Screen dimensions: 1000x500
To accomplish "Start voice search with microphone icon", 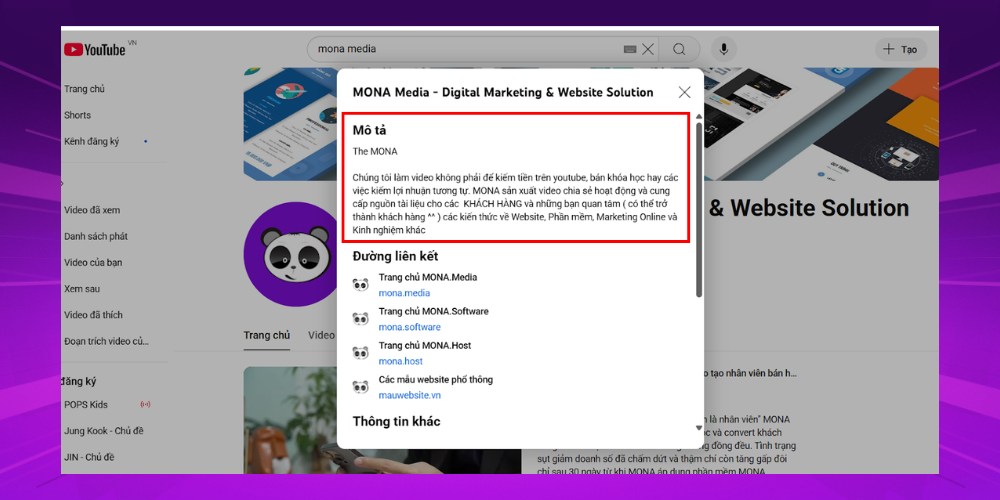I will point(724,49).
